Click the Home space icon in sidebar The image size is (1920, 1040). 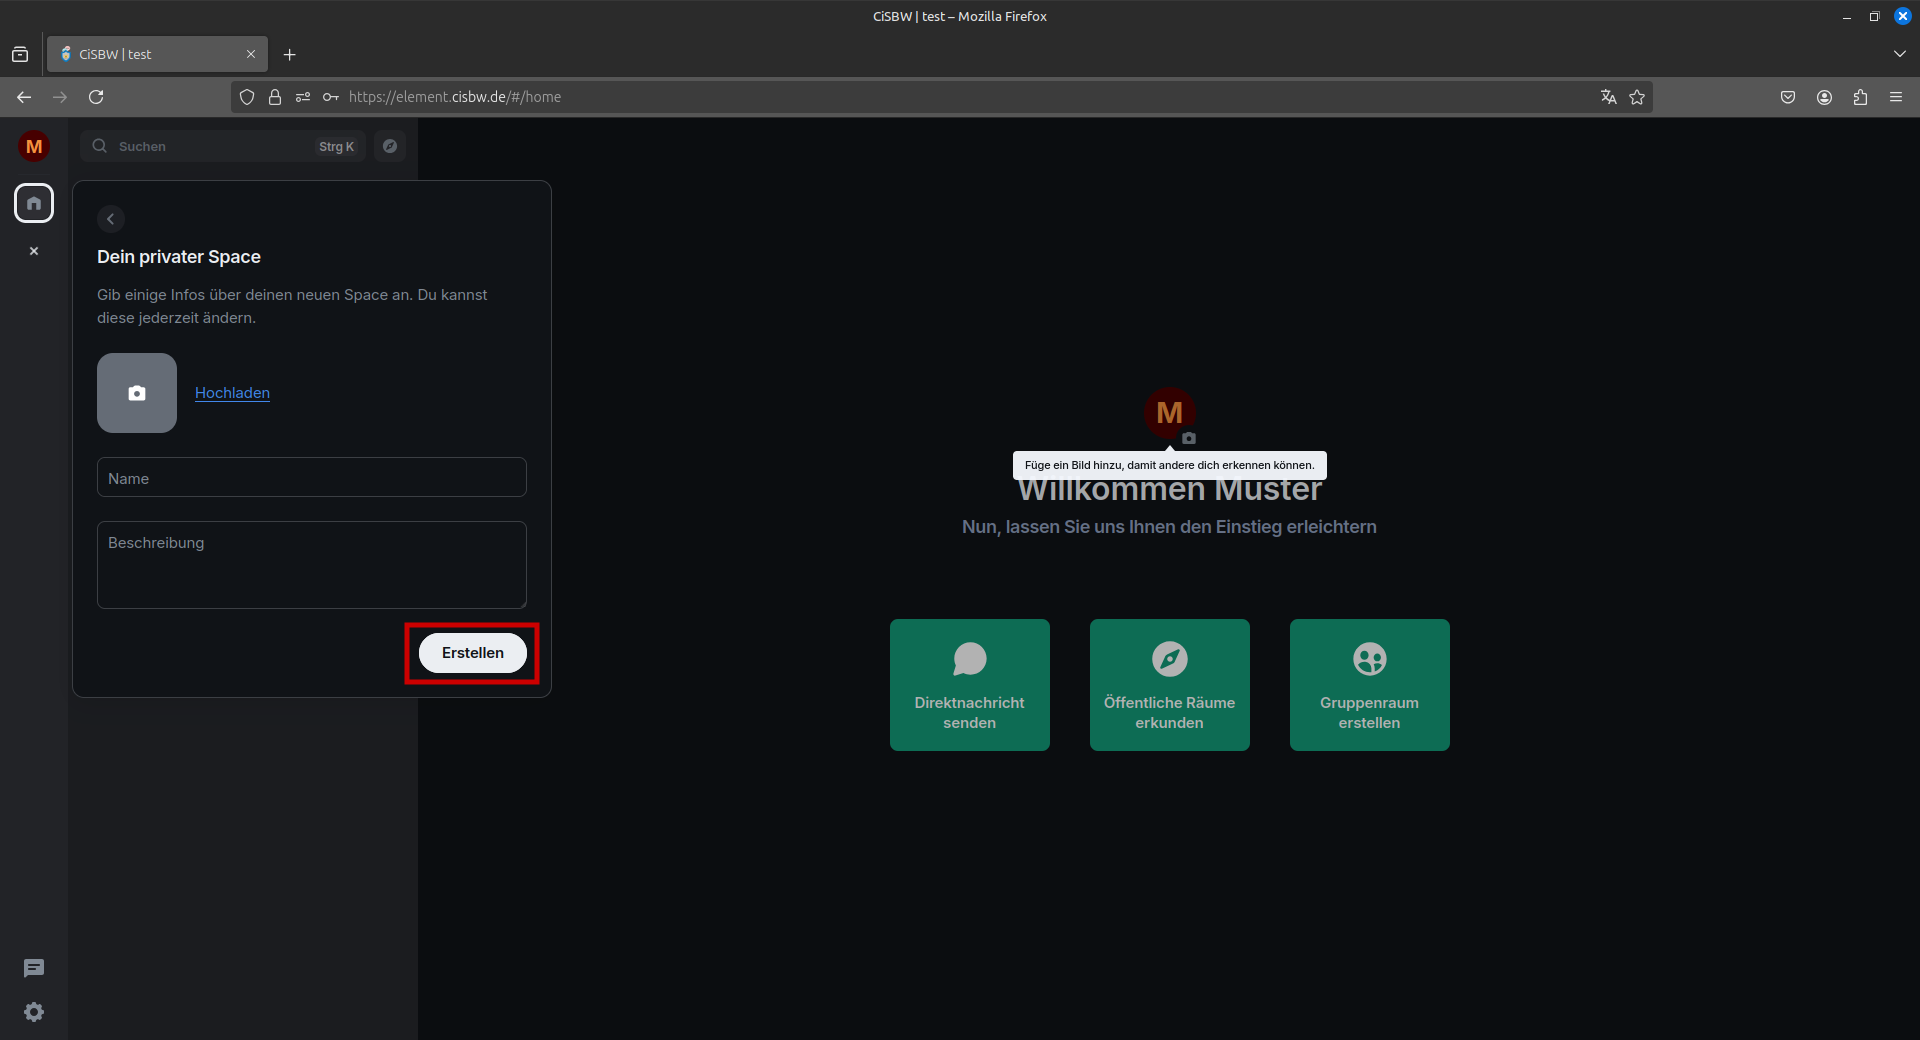(34, 203)
